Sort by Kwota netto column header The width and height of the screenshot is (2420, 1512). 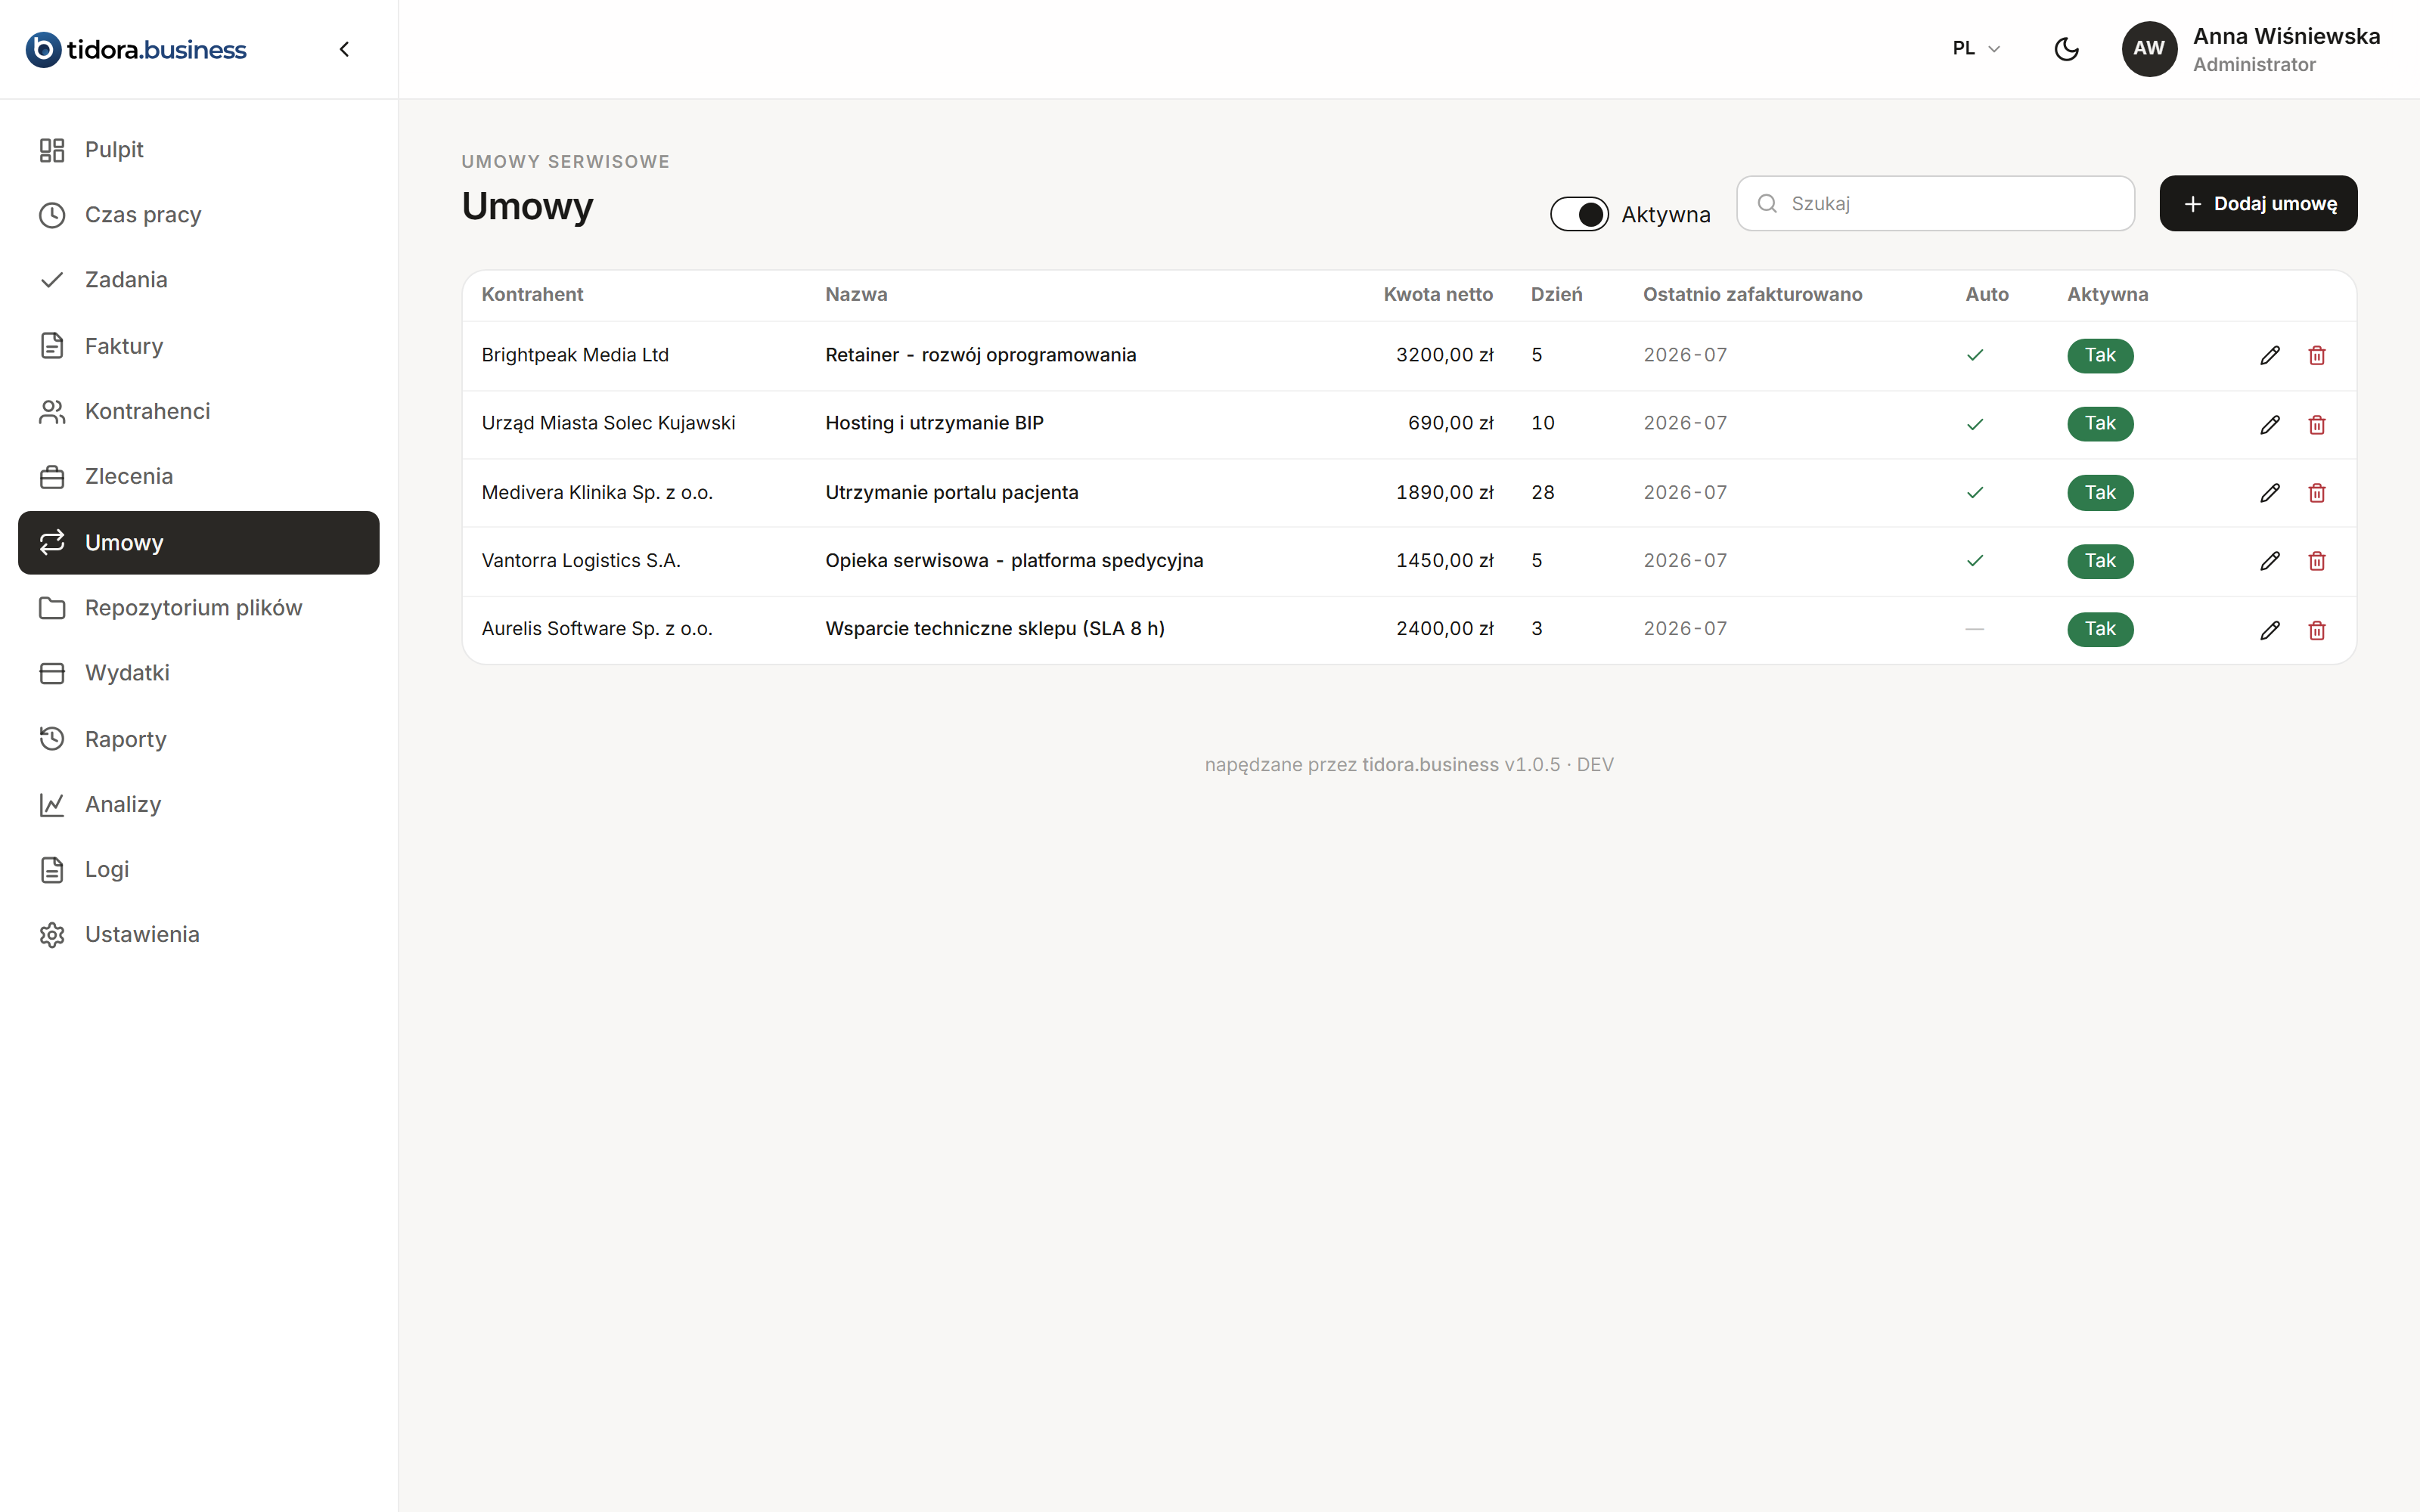pos(1437,294)
